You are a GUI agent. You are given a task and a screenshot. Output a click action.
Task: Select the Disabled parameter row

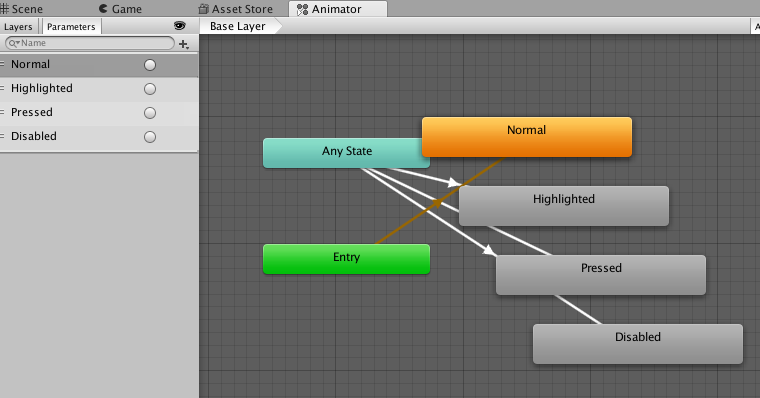99,137
